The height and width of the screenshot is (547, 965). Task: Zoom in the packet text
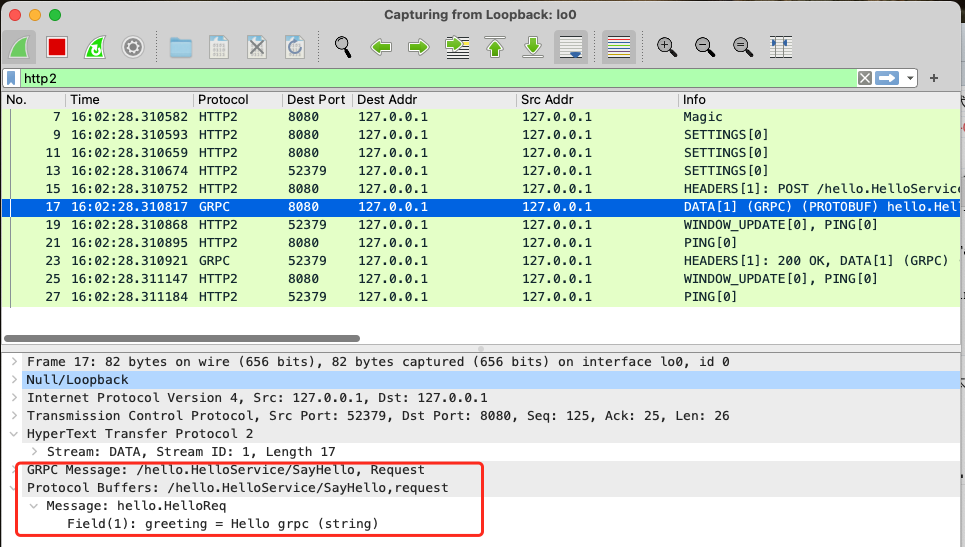(667, 47)
